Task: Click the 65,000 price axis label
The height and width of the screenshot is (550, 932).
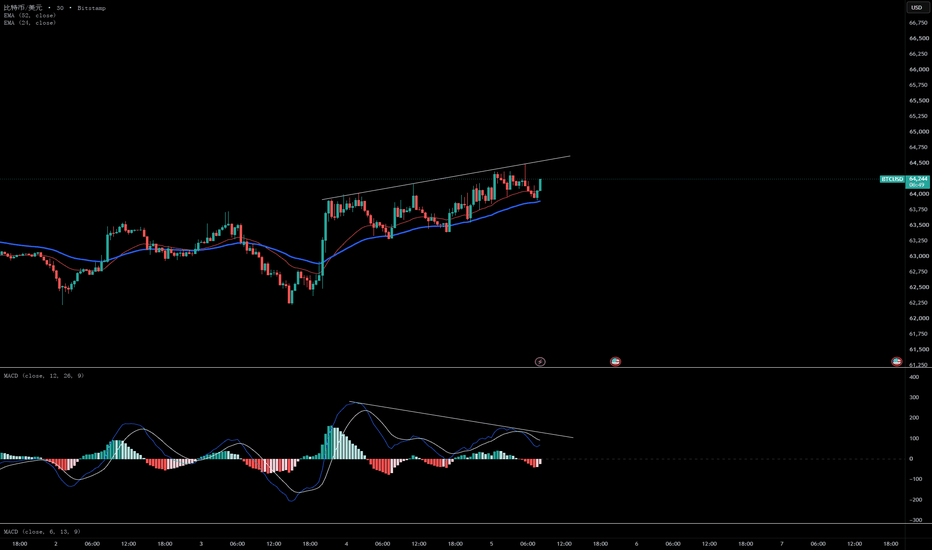Action: 918,131
